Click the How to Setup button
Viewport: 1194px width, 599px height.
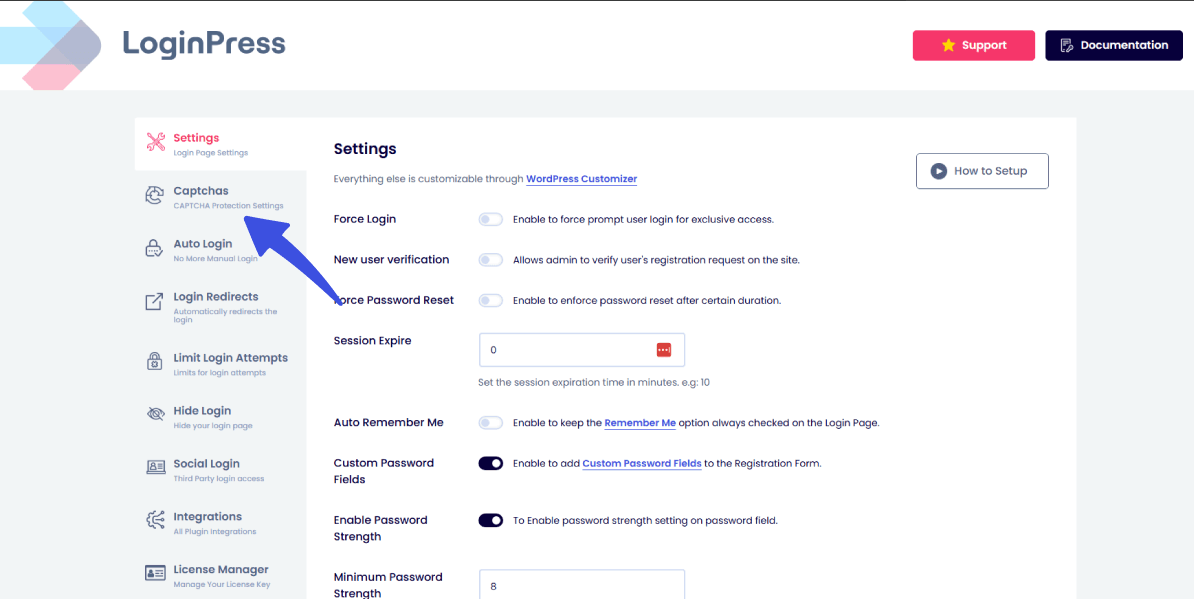pos(982,171)
